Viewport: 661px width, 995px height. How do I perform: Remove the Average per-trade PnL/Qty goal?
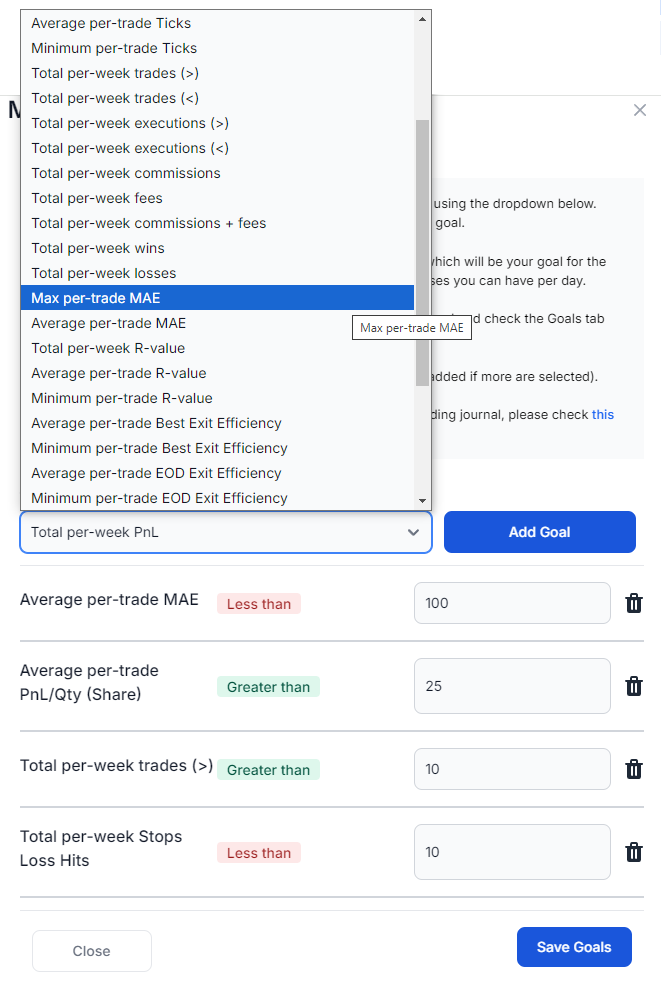coord(634,686)
